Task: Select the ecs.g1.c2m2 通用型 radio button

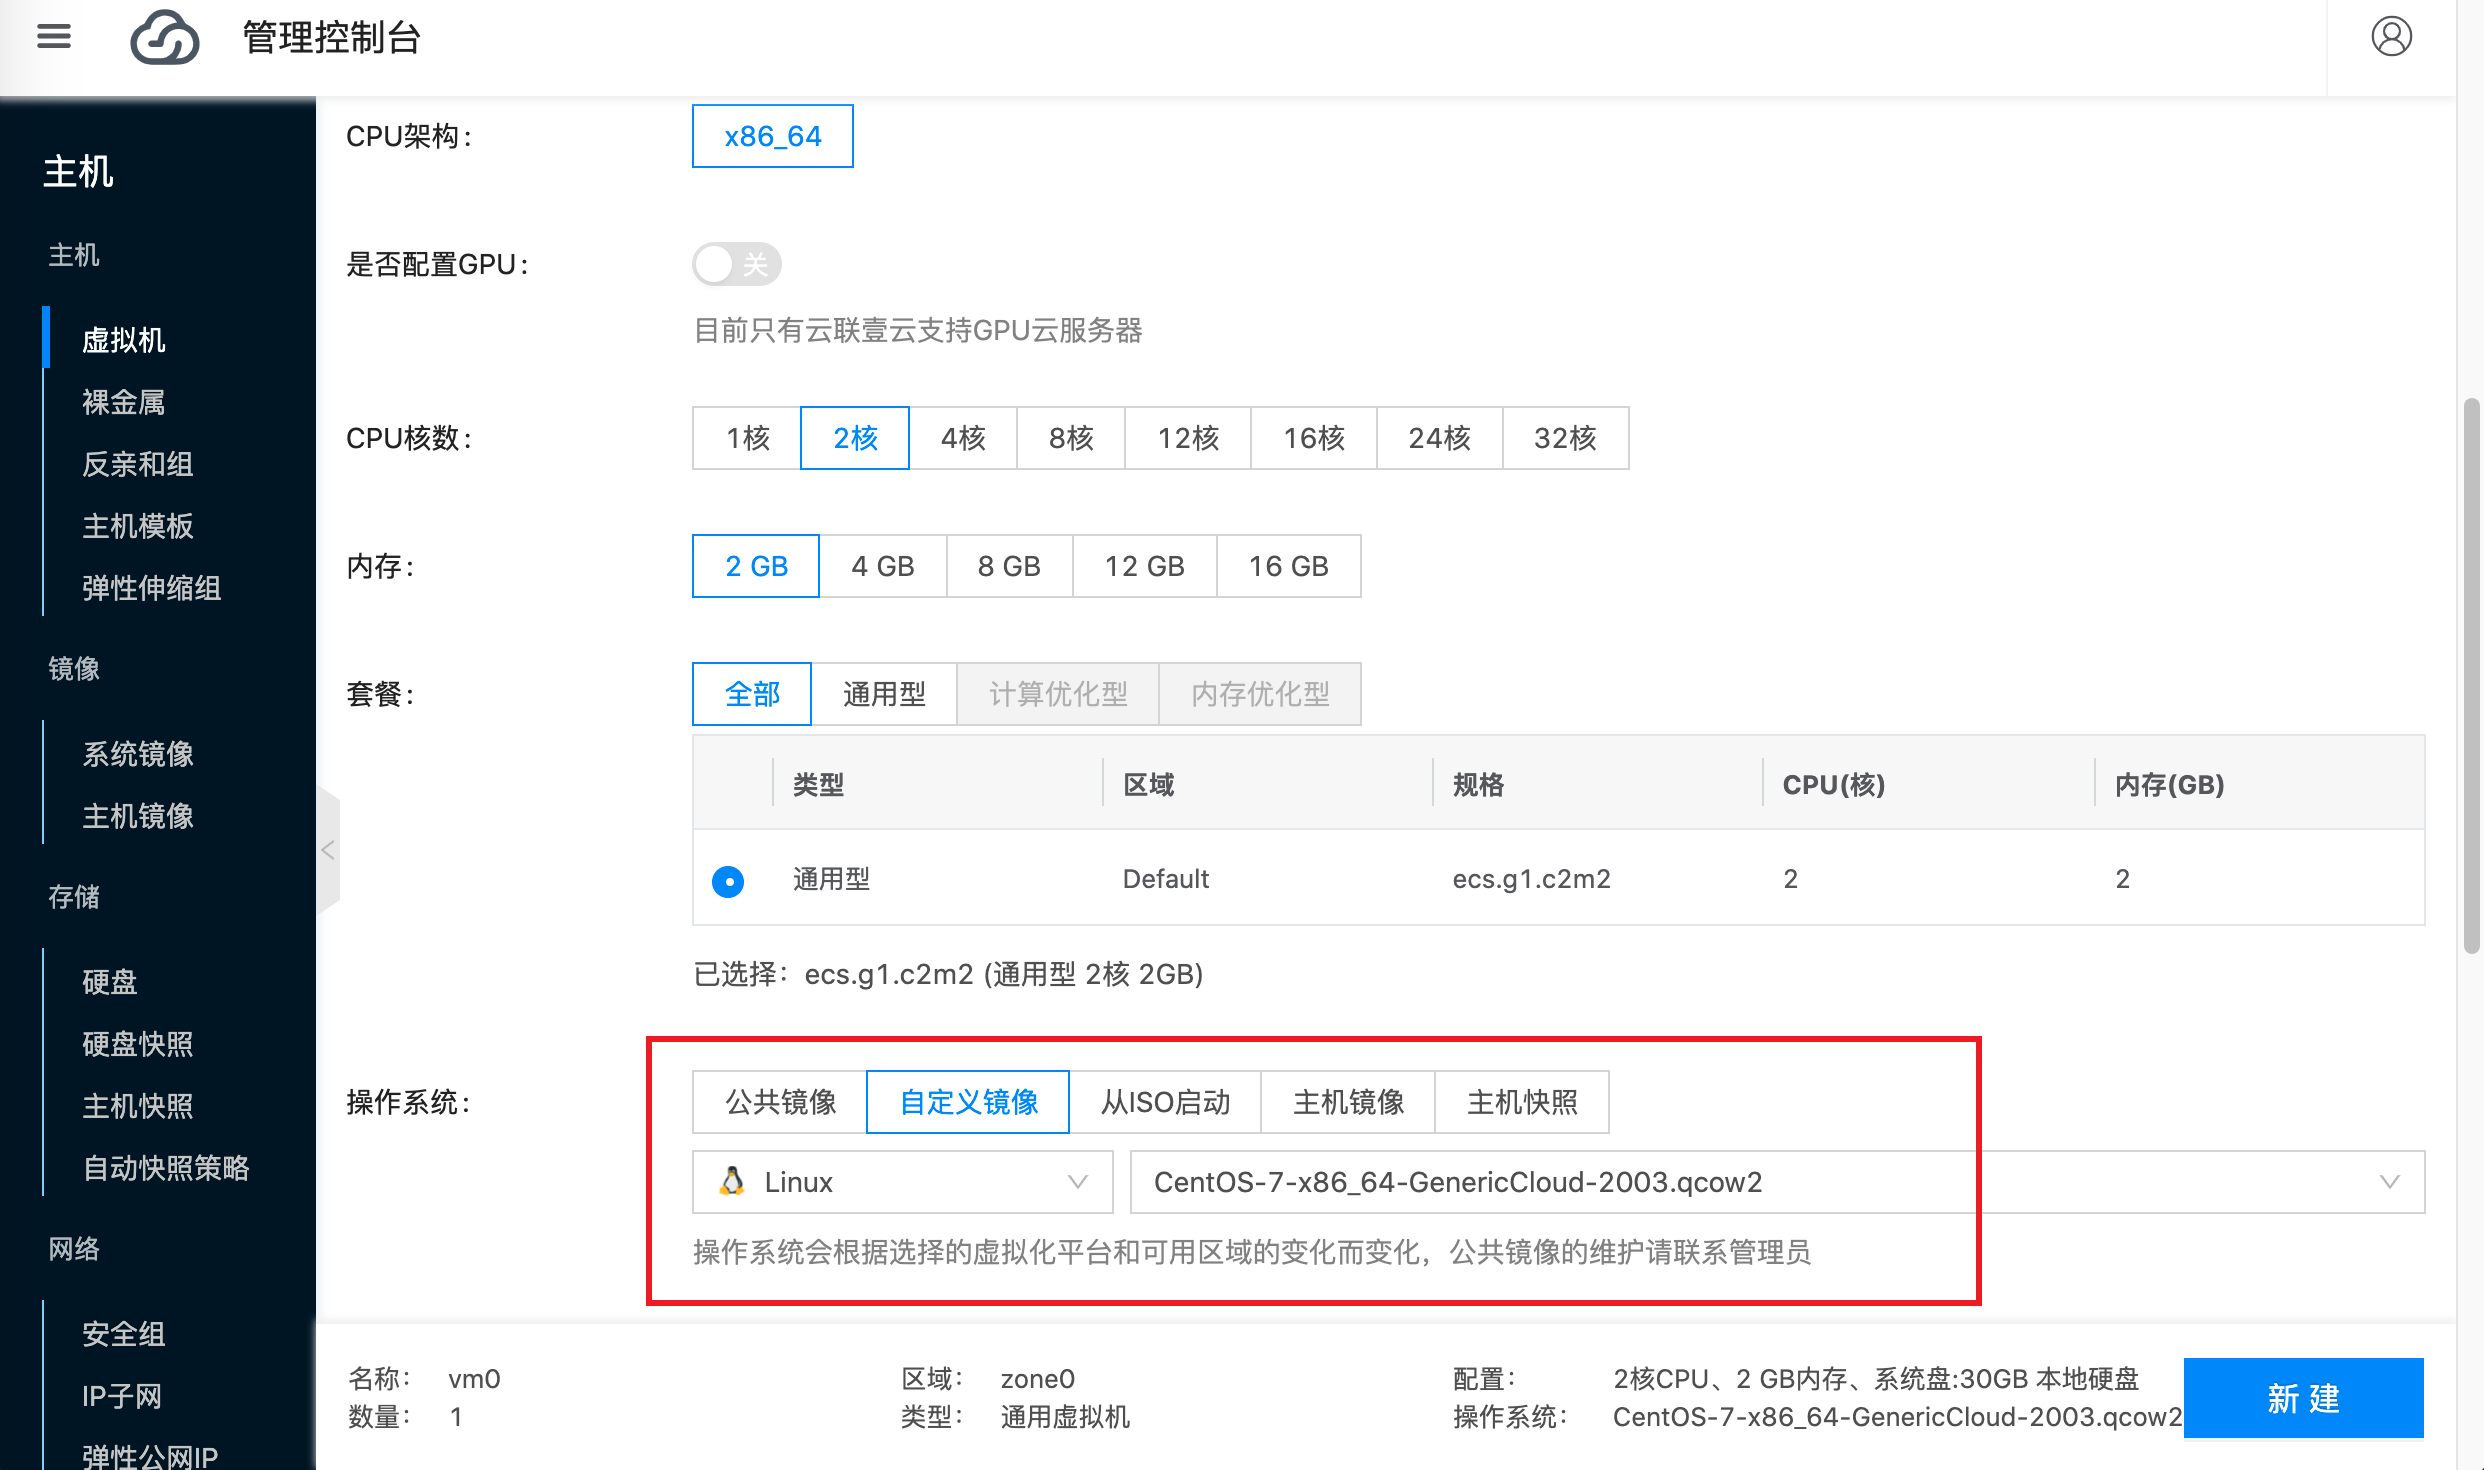Action: [728, 880]
